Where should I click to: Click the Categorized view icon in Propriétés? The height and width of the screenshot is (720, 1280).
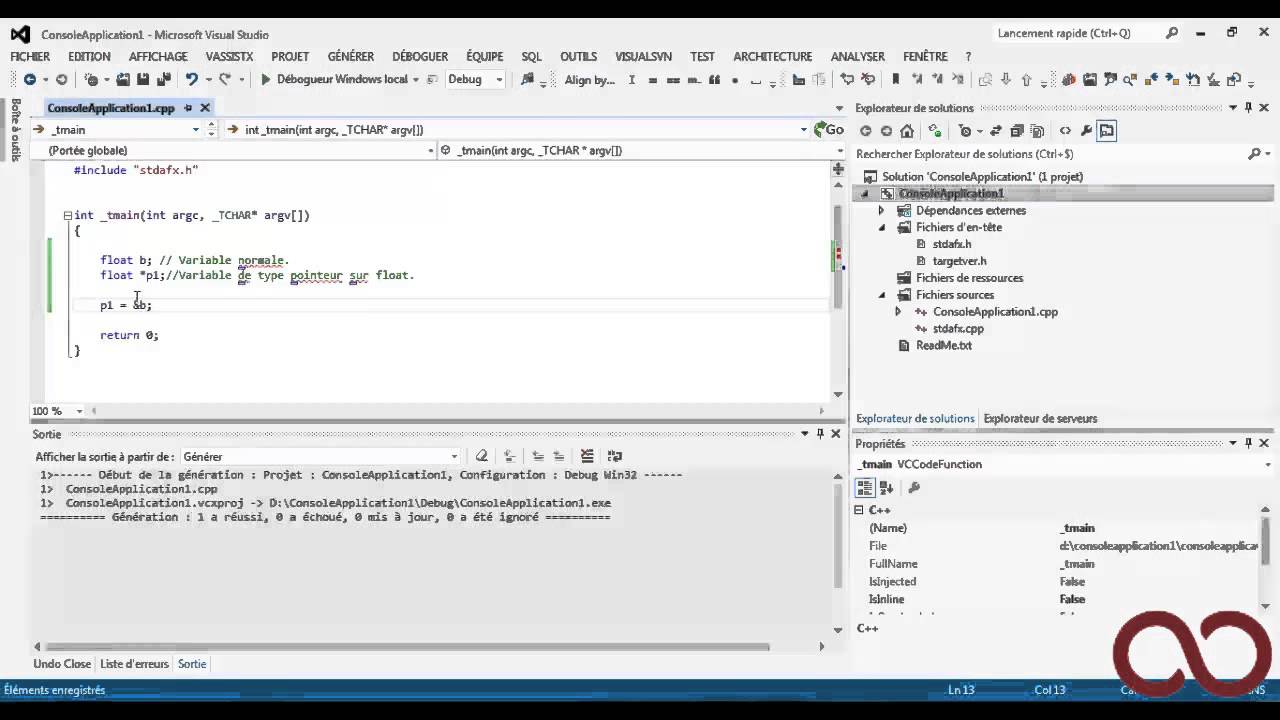pos(865,488)
